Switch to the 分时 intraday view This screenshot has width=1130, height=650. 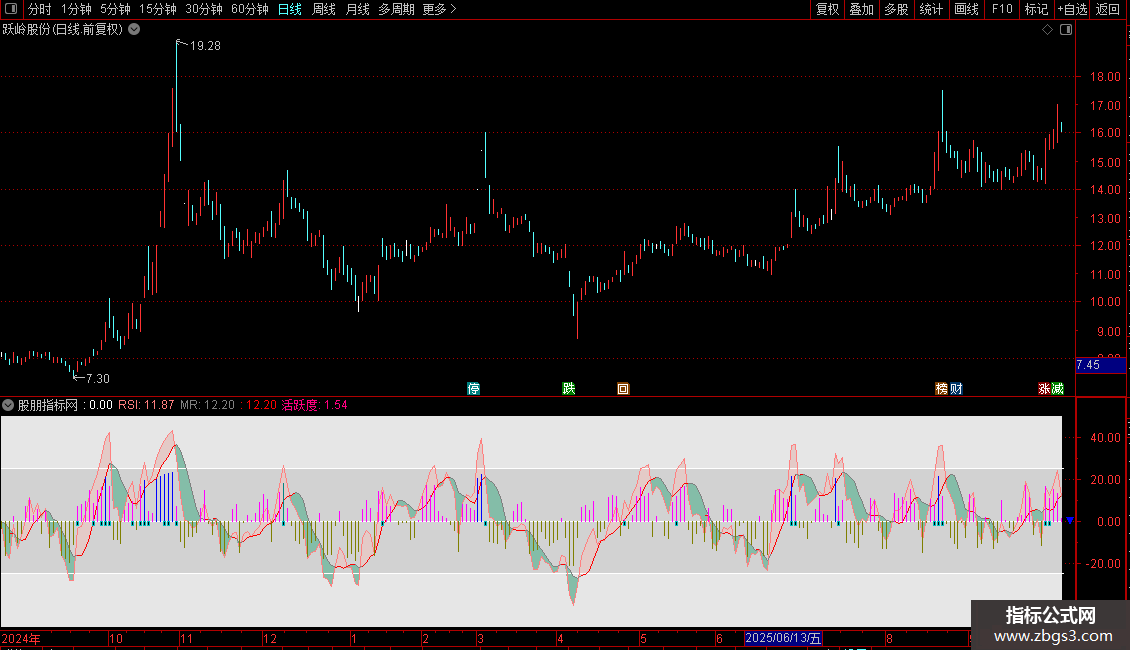click(x=40, y=9)
